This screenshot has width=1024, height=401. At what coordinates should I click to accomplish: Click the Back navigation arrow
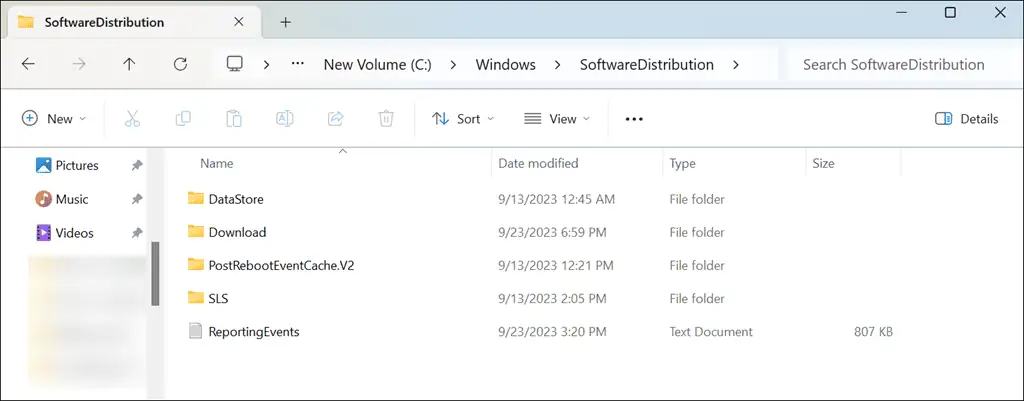pyautogui.click(x=27, y=64)
